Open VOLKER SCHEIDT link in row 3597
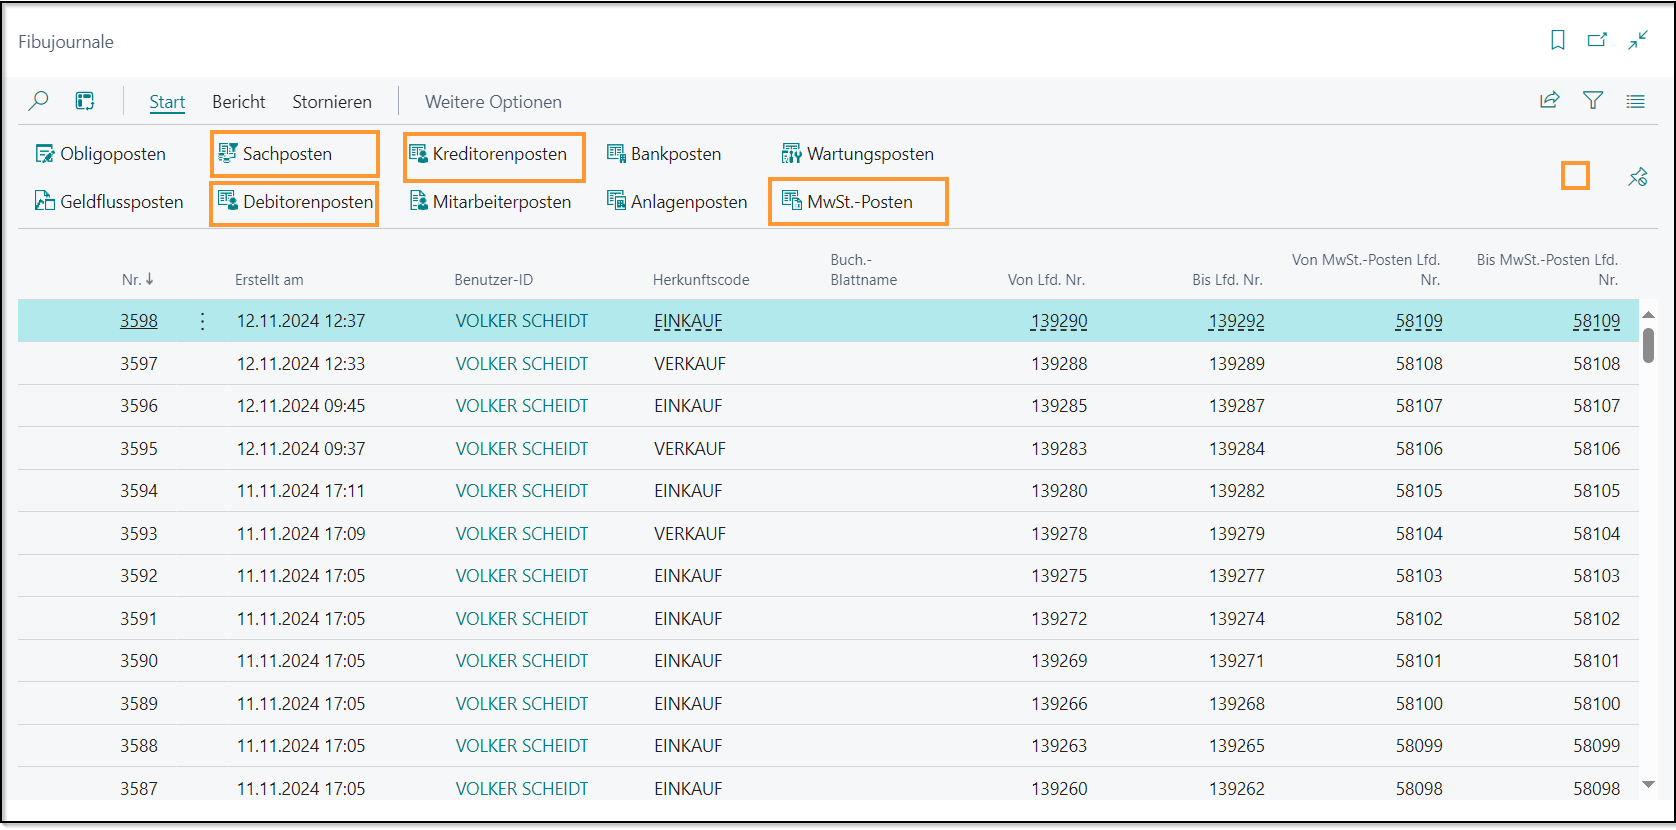The width and height of the screenshot is (1676, 830). [521, 364]
